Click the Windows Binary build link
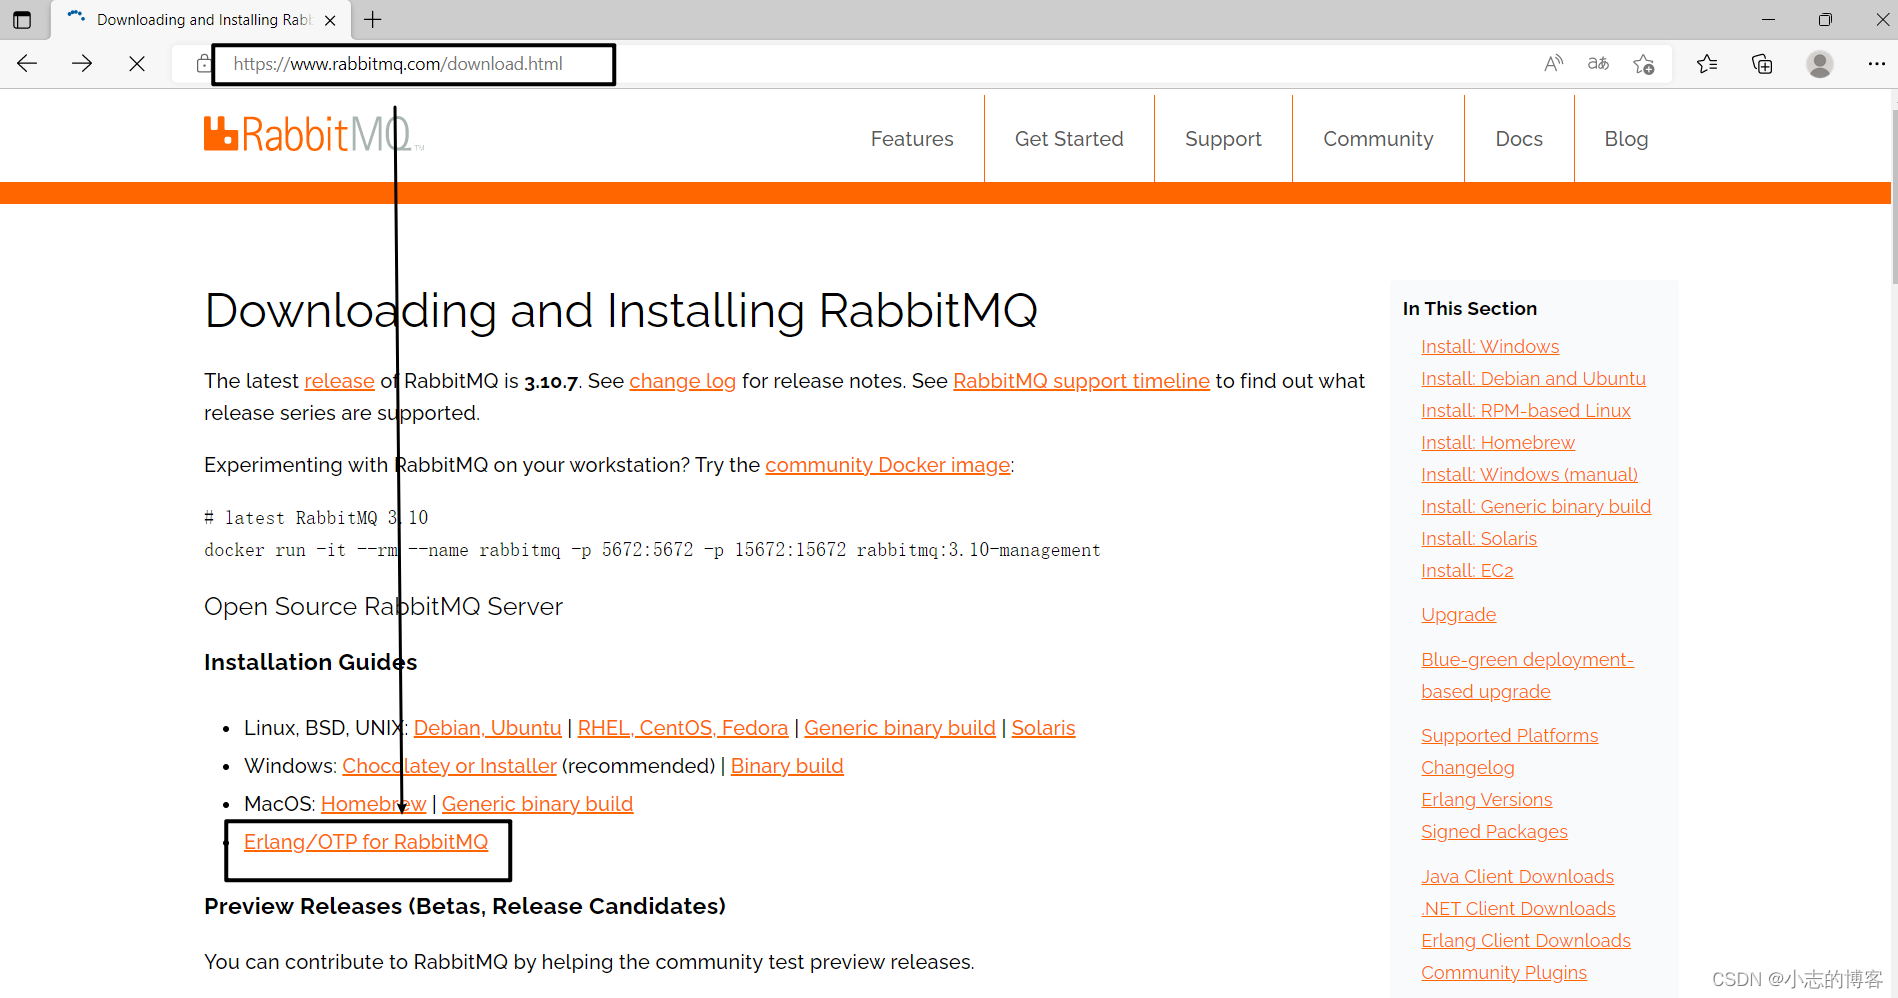1898x998 pixels. click(787, 766)
